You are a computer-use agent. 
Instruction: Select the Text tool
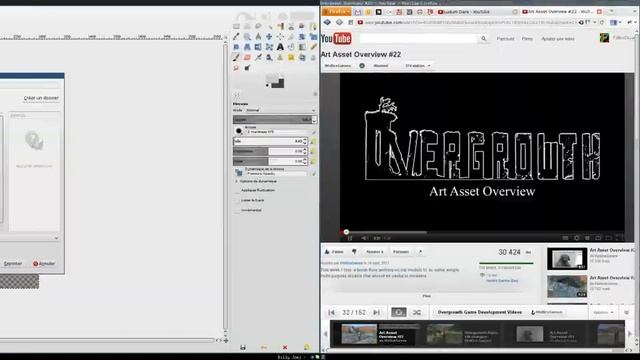pos(280,47)
